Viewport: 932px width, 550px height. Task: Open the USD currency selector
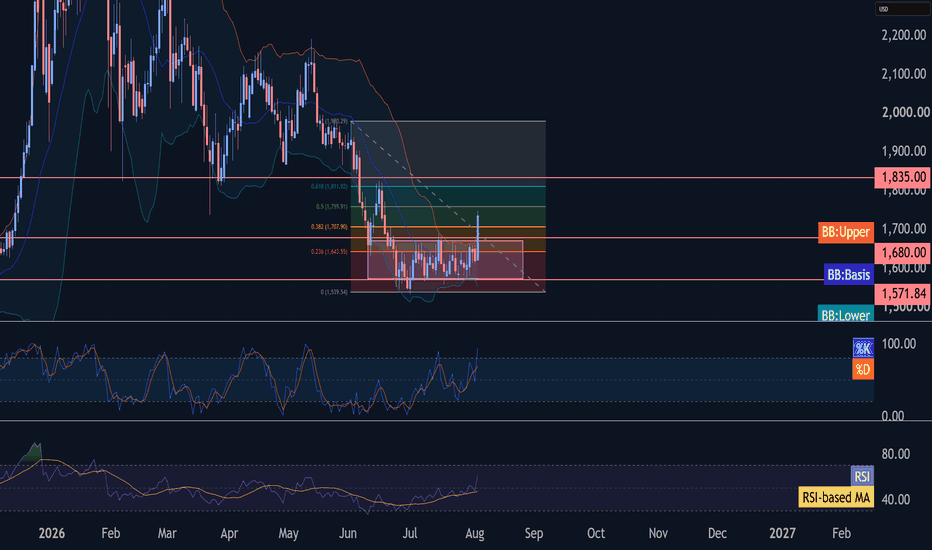tap(902, 9)
